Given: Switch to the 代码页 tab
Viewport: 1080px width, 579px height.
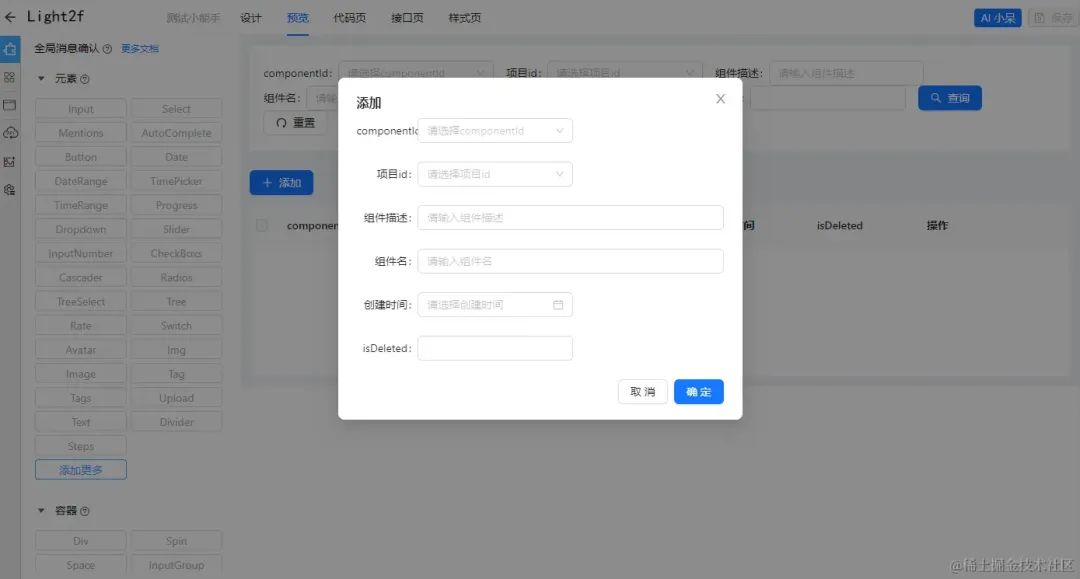Looking at the screenshot, I should pyautogui.click(x=348, y=17).
